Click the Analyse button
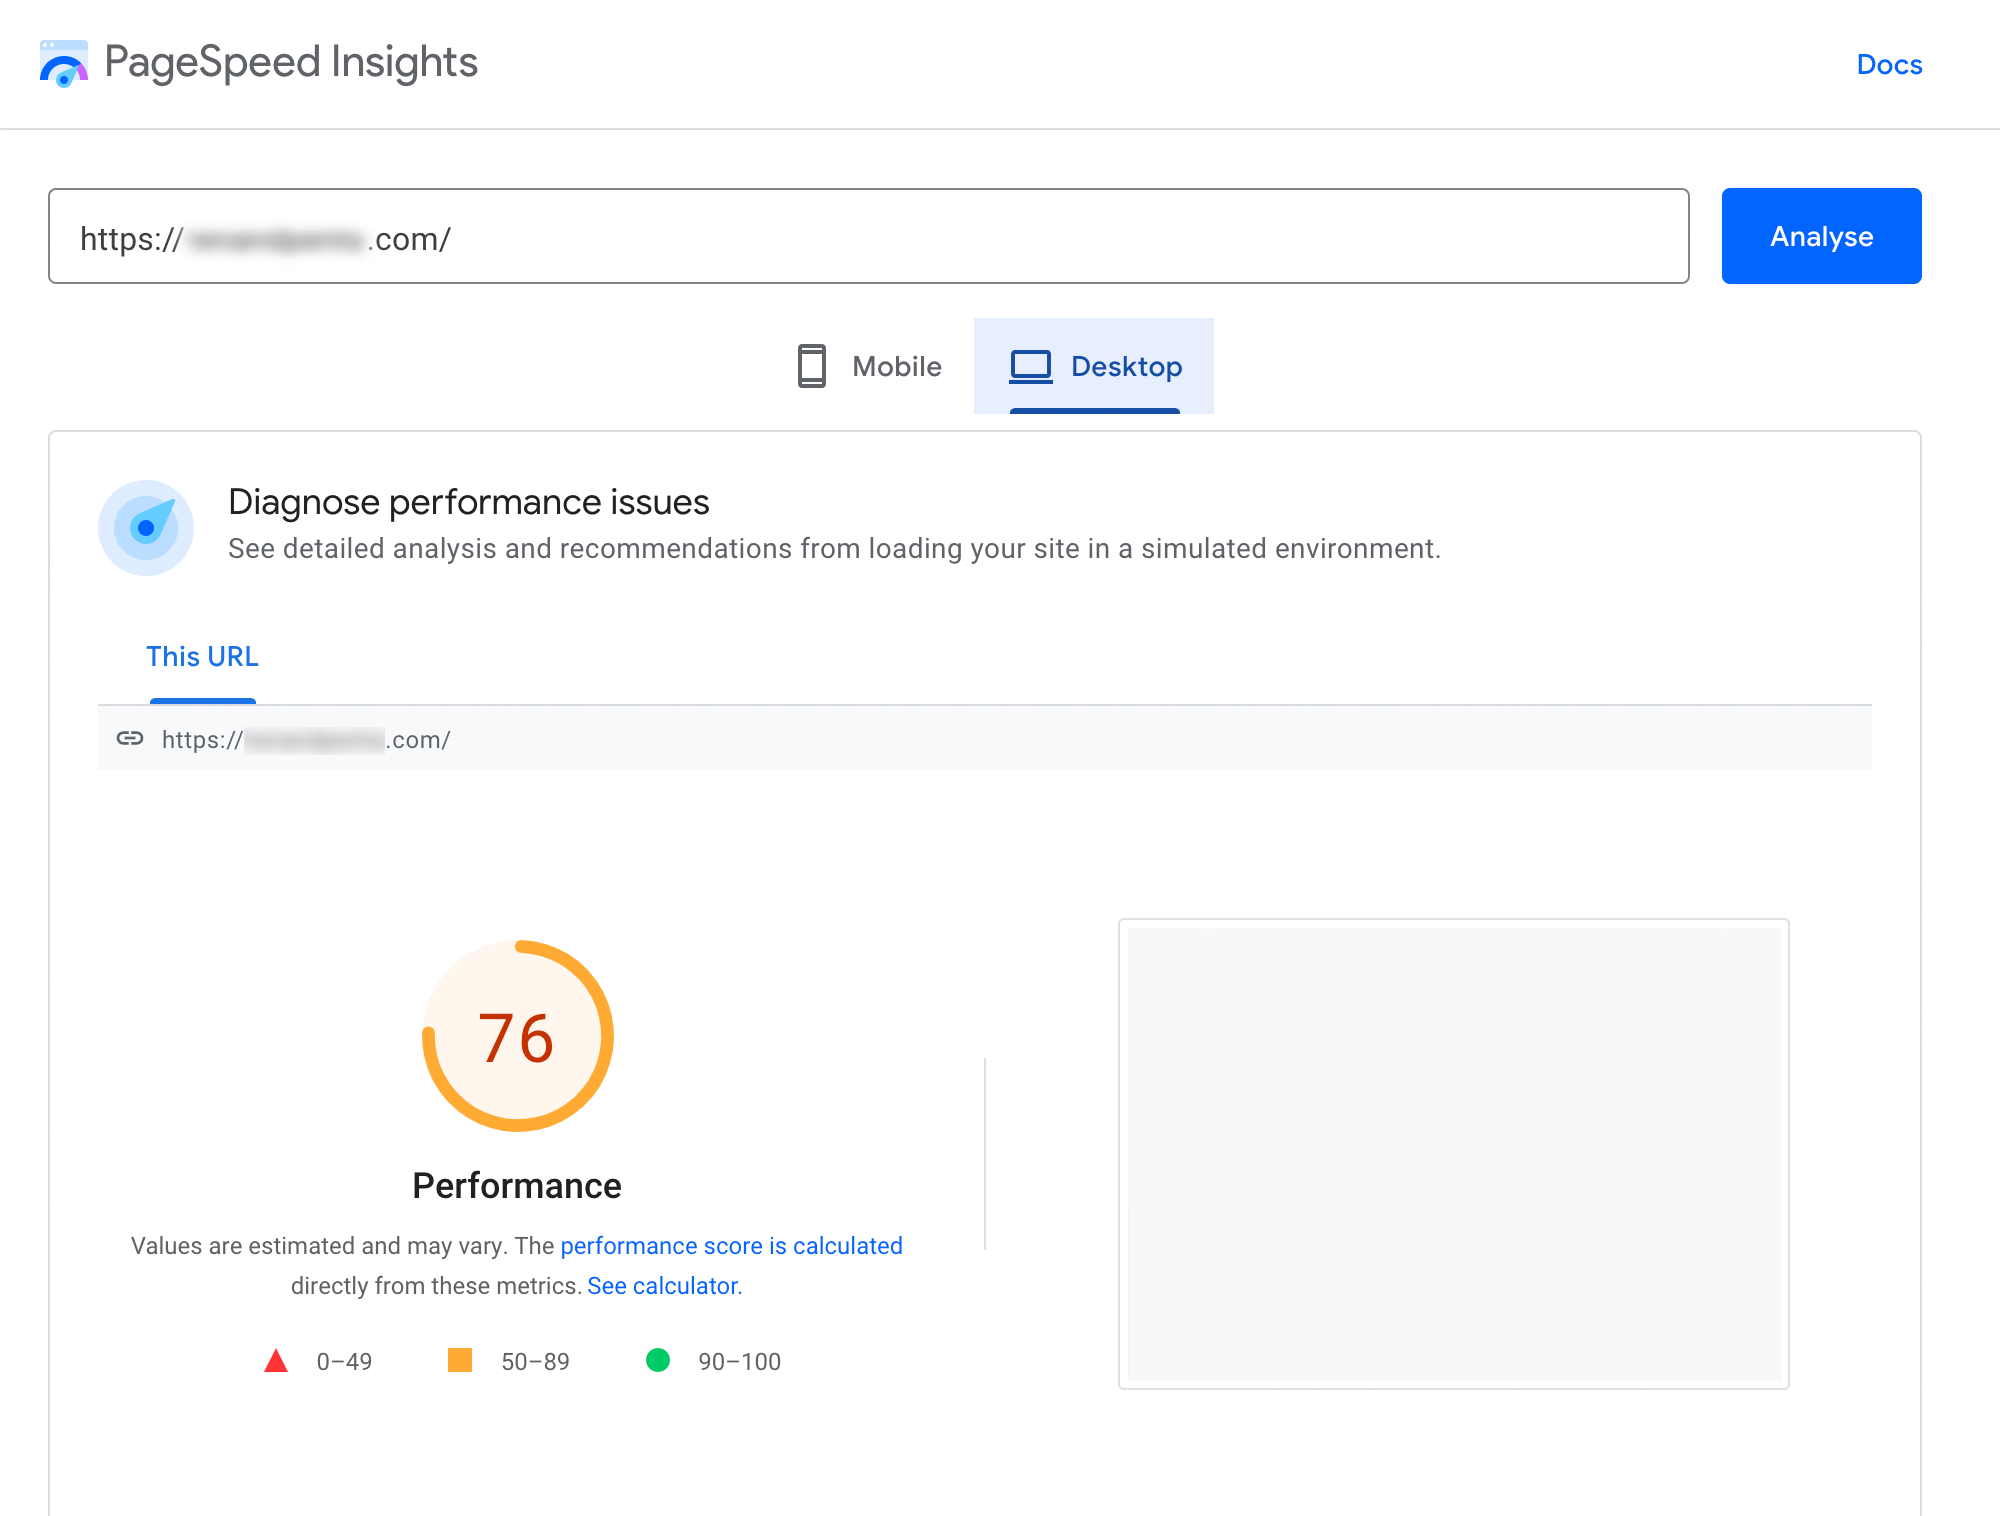Viewport: 2000px width, 1516px height. point(1821,236)
